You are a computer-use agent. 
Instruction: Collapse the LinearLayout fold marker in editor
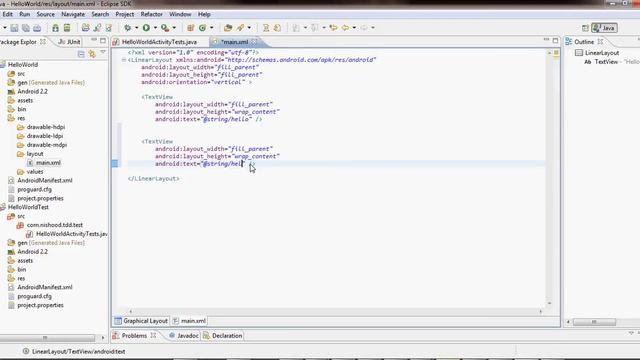[x=124, y=60]
